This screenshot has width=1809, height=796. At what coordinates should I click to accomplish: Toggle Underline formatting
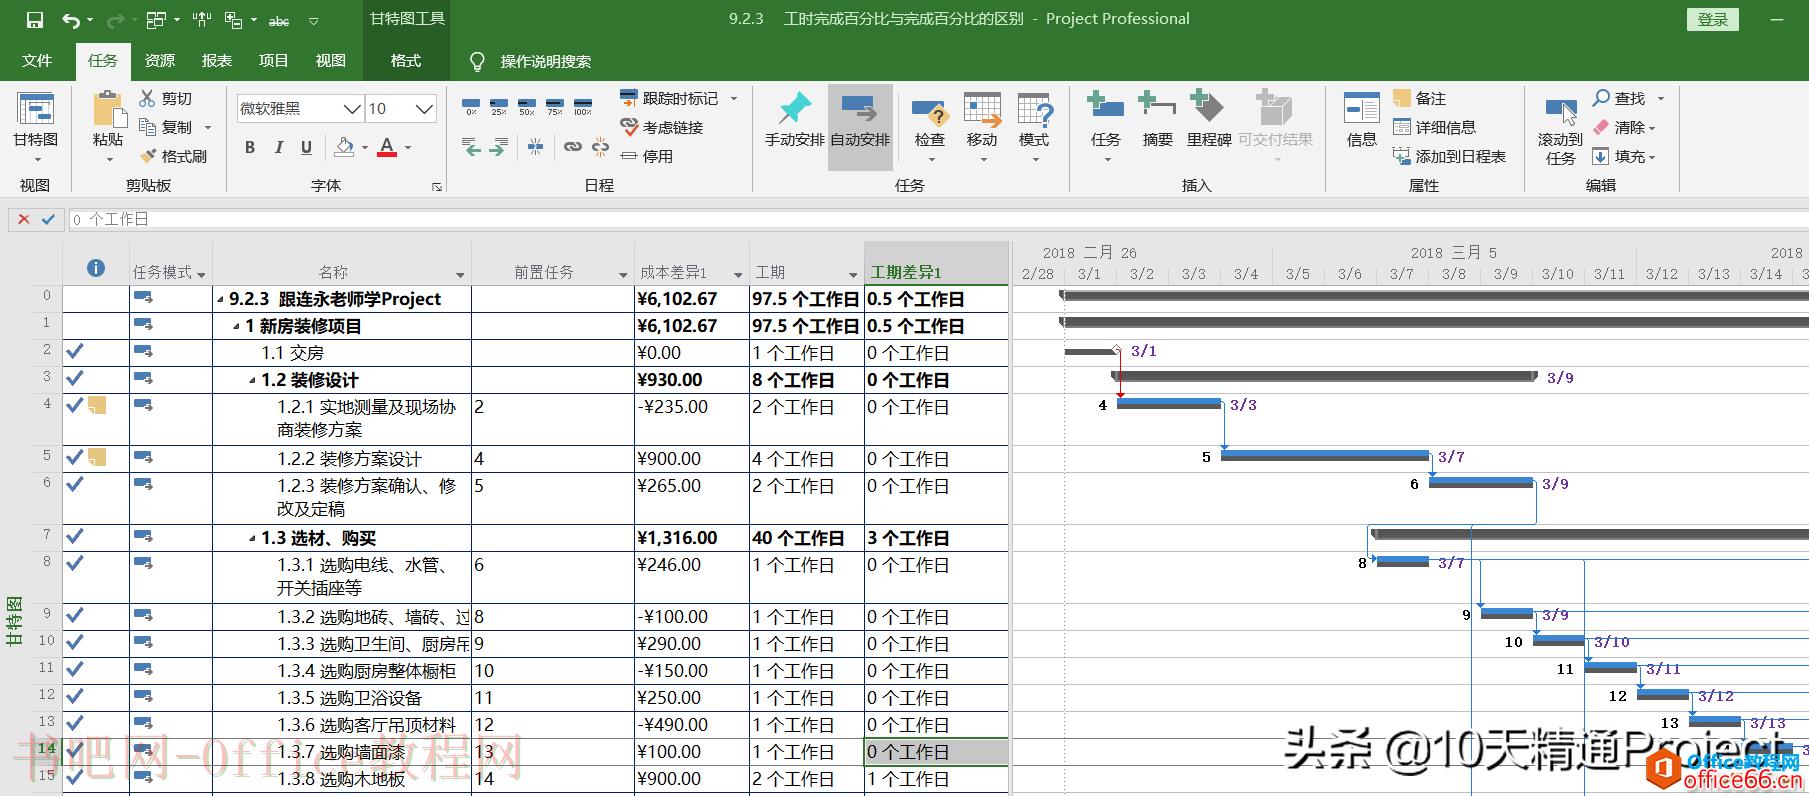tap(306, 147)
